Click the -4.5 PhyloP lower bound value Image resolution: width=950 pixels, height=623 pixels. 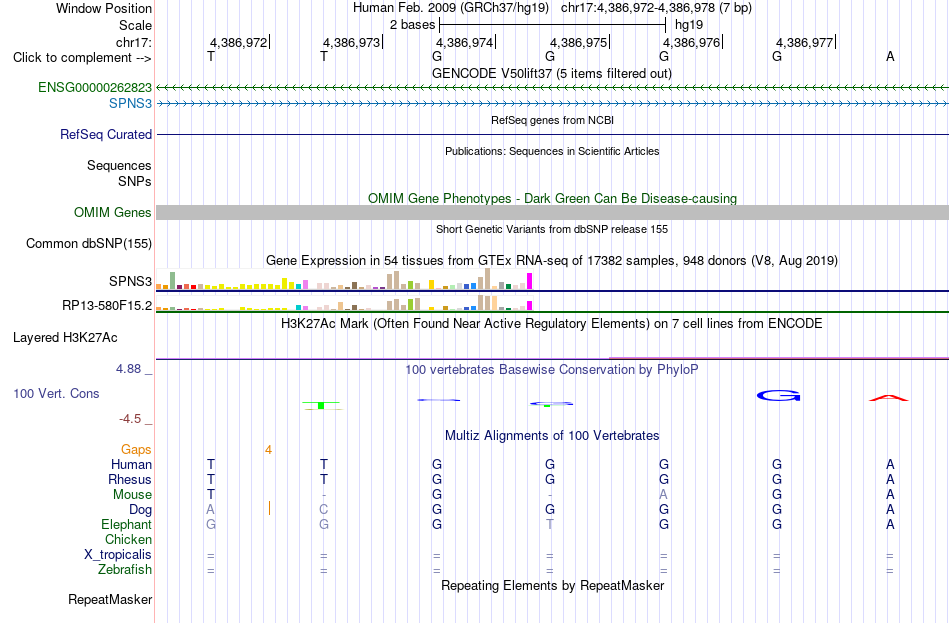(x=130, y=419)
